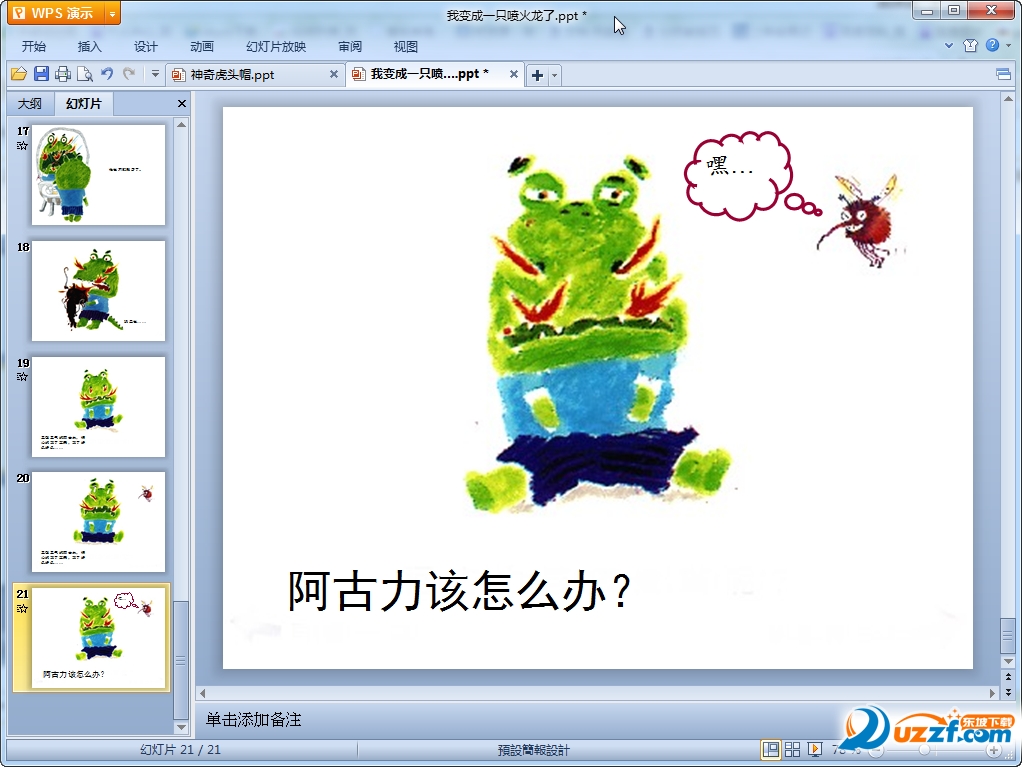The height and width of the screenshot is (767, 1022).
Task: Open the 视图 ribbon tab
Action: 405,46
